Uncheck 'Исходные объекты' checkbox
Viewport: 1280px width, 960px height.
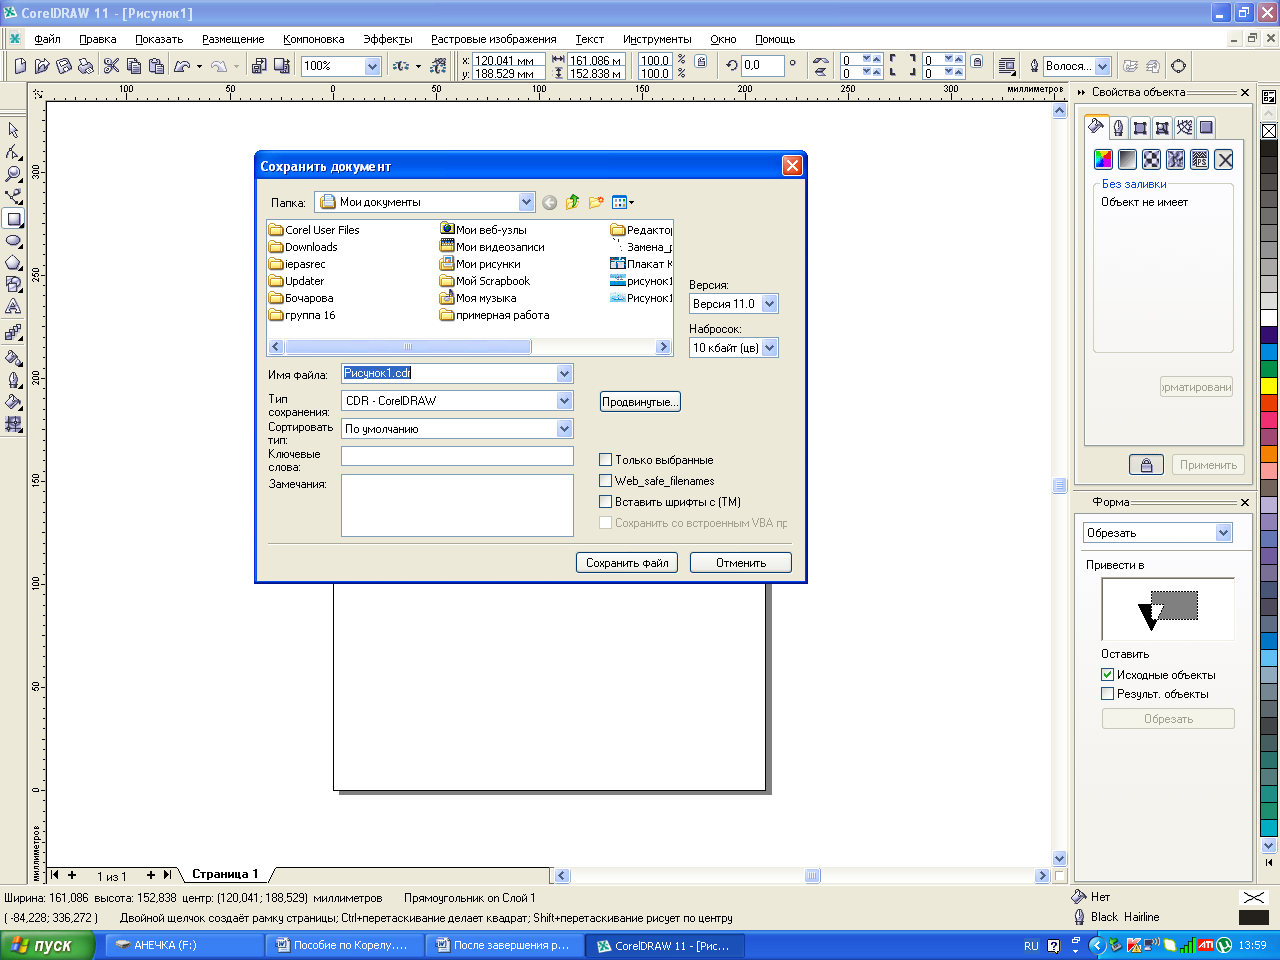(x=1107, y=675)
